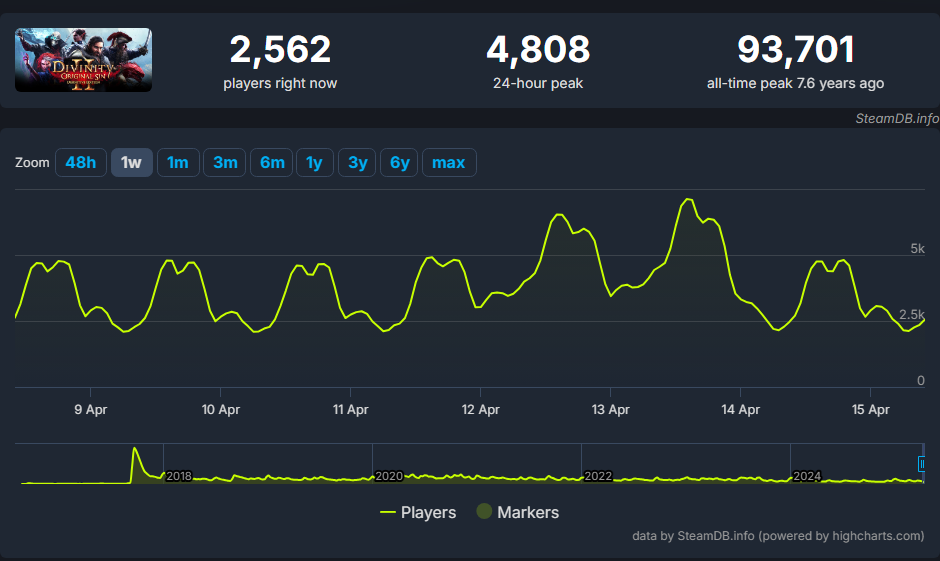Click the 2,562 players right now figure
This screenshot has height=561, width=940.
[x=280, y=49]
